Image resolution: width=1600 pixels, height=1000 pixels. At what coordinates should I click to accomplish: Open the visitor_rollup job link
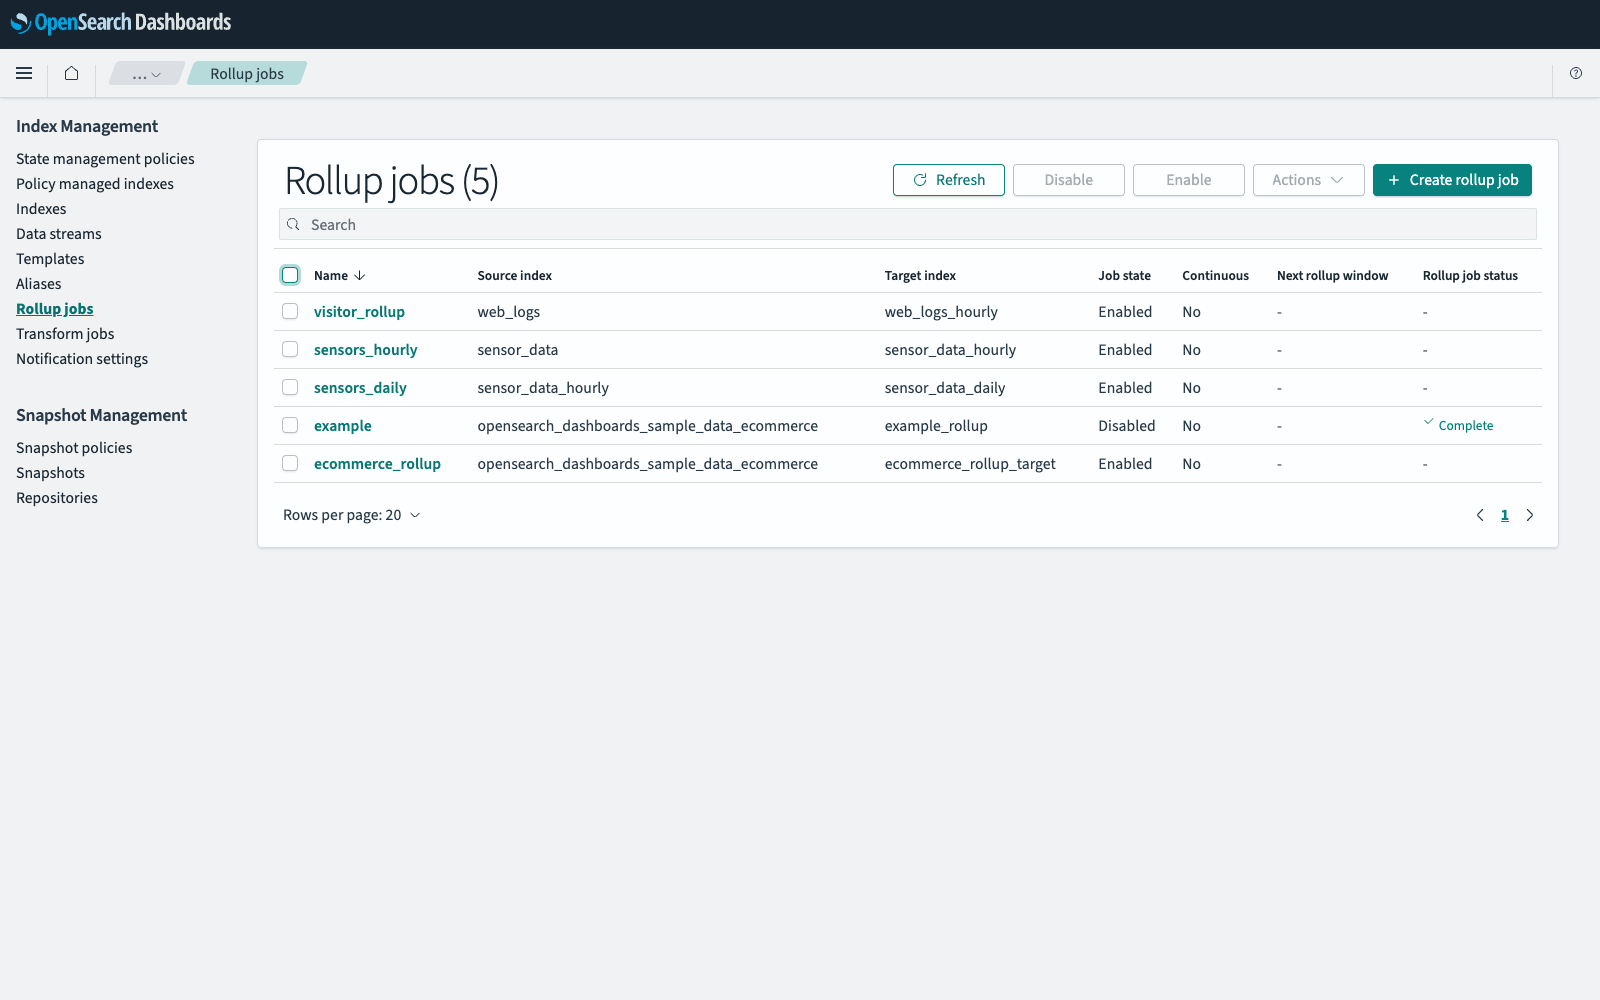coord(359,312)
